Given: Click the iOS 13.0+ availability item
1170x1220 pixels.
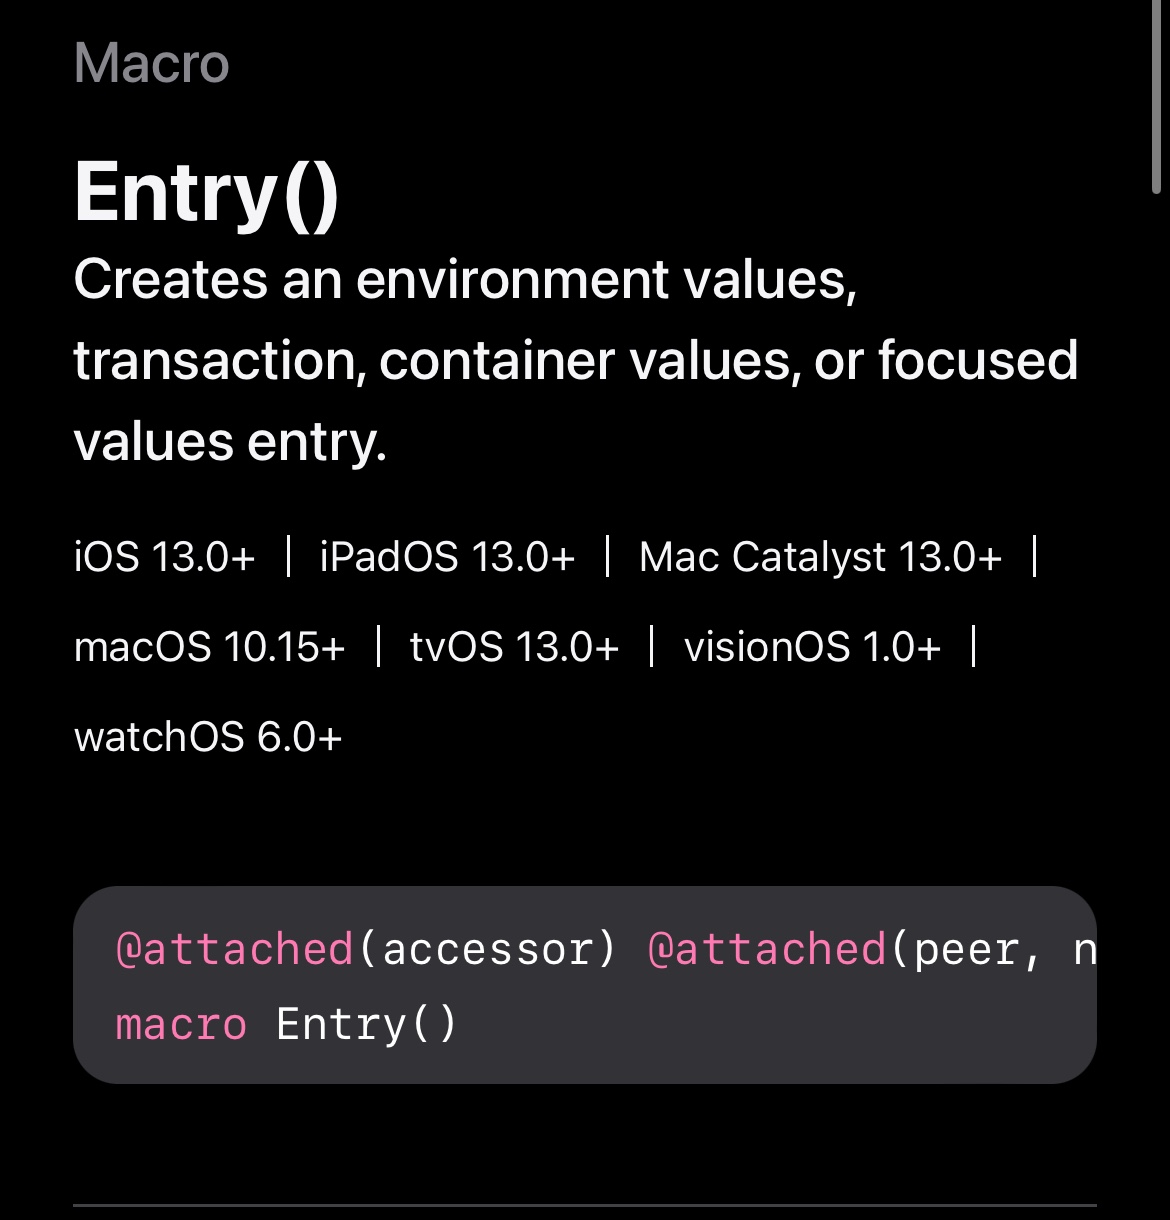Looking at the screenshot, I should pos(165,557).
